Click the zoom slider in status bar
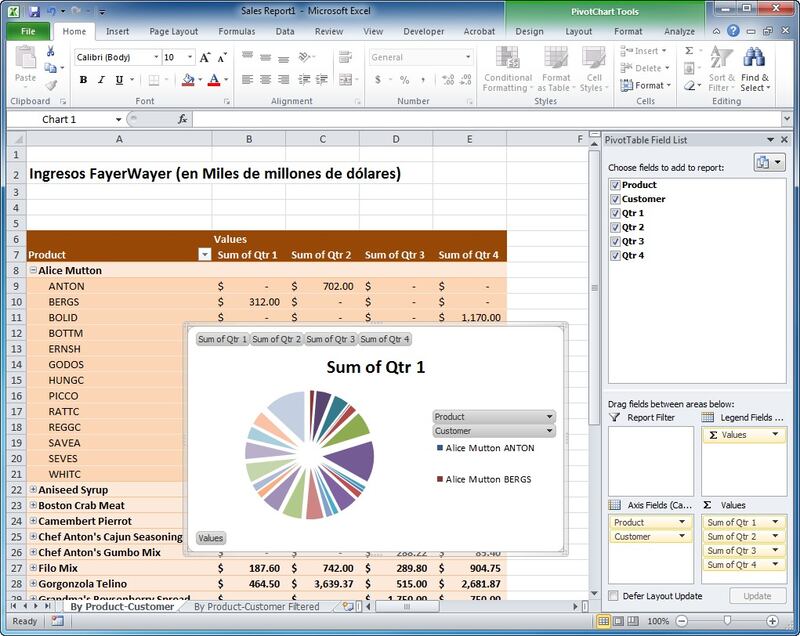Viewport: 800px width, 636px height. (727, 621)
